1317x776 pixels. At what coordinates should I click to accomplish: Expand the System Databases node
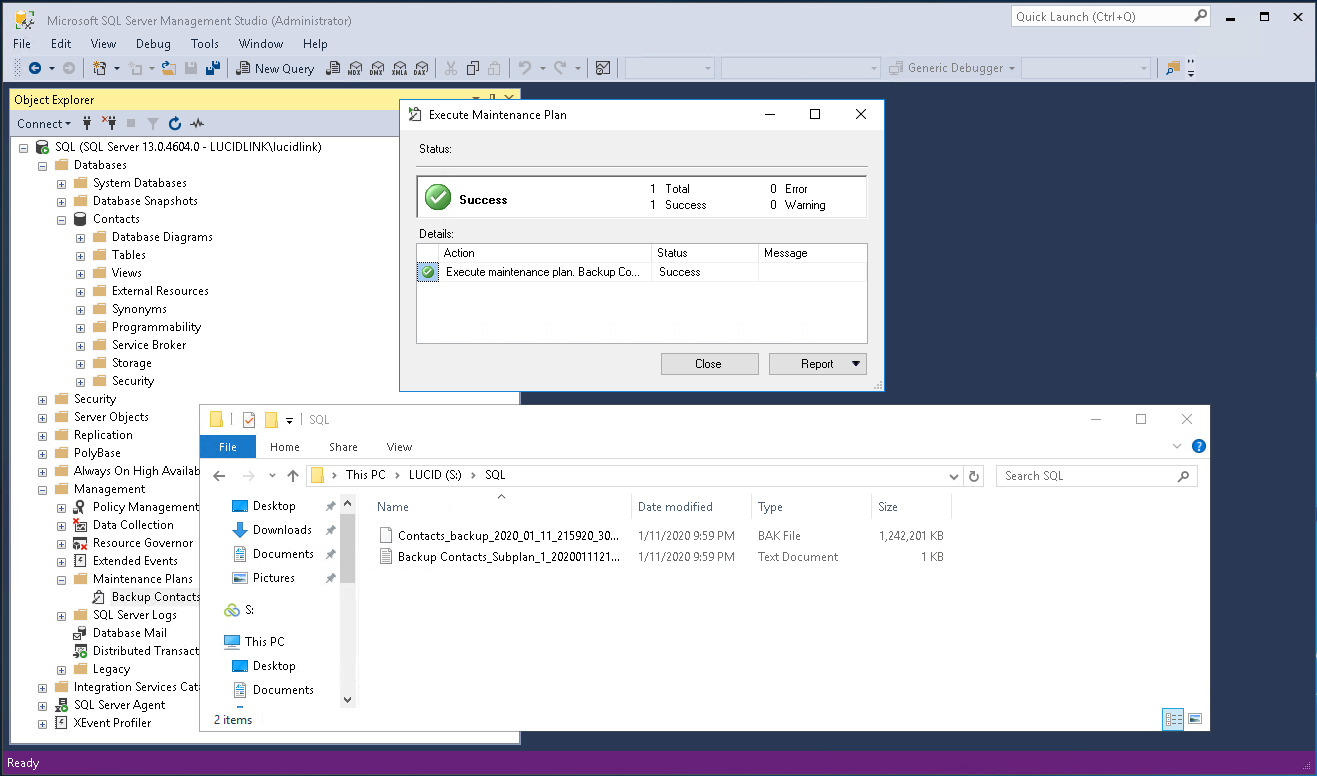click(x=62, y=183)
